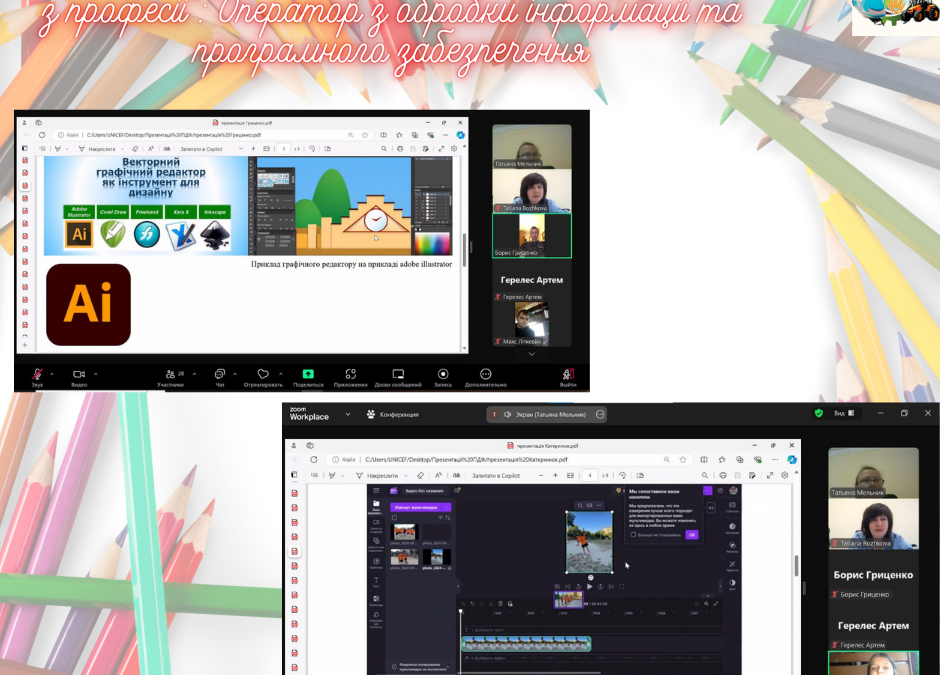The image size is (940, 675).
Task: Open the Participants panel showing 28
Action: click(x=170, y=373)
